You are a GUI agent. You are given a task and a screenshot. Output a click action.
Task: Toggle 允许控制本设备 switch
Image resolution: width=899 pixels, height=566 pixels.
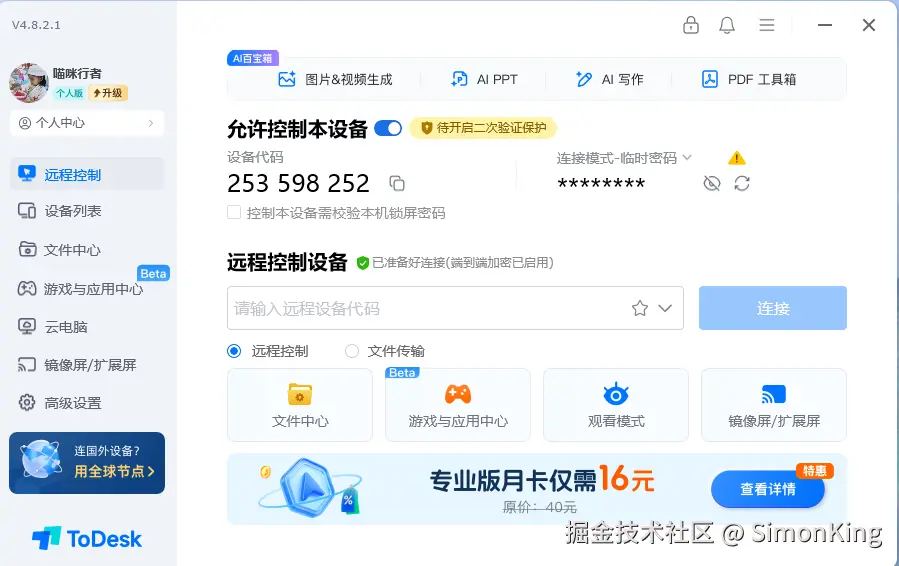(x=388, y=128)
